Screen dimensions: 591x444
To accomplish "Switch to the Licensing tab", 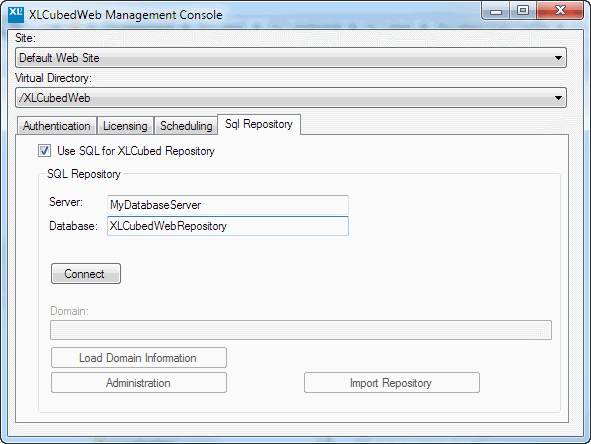I will tap(125, 126).
